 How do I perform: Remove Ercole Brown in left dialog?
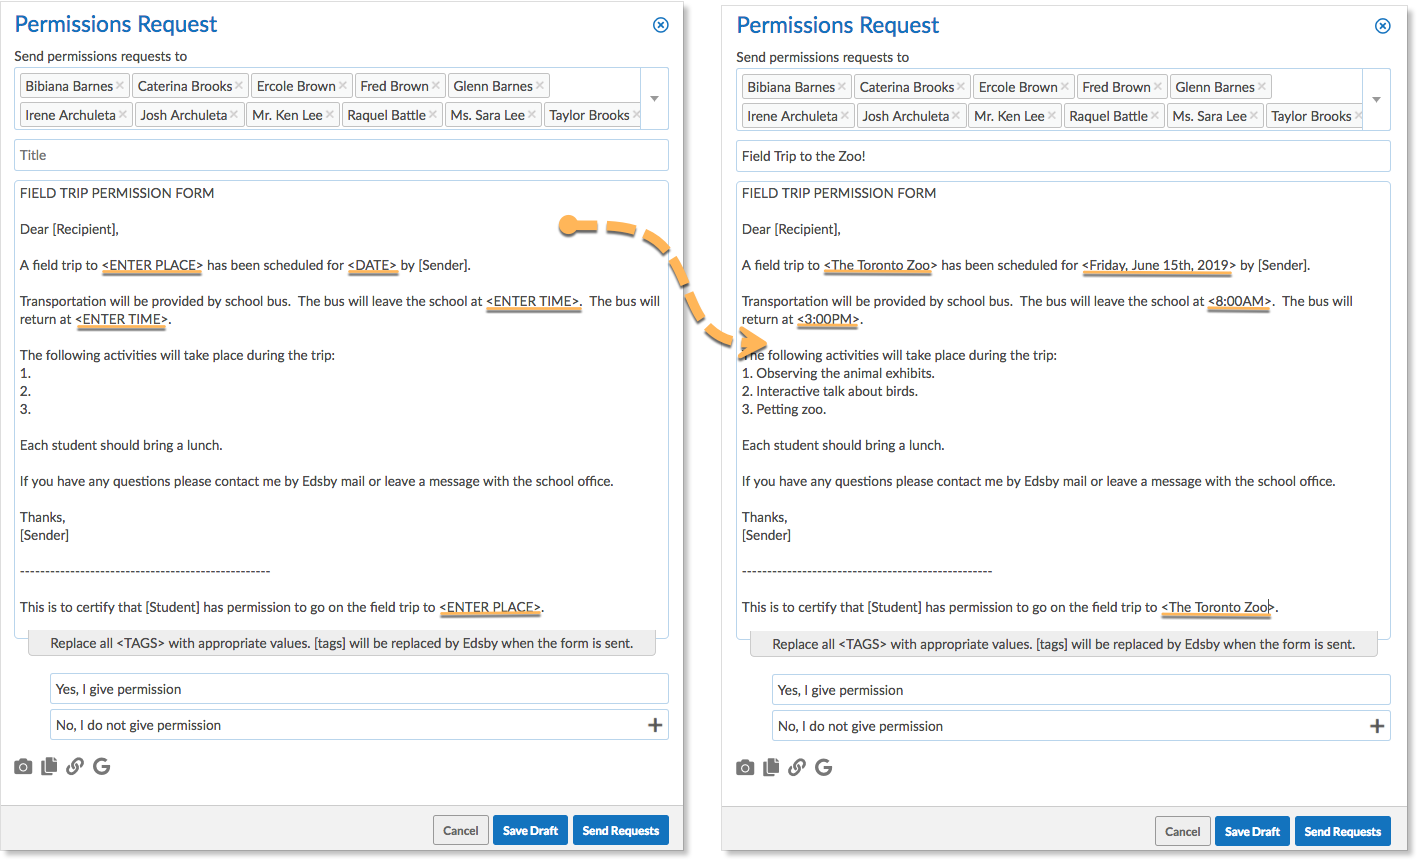pyautogui.click(x=343, y=86)
